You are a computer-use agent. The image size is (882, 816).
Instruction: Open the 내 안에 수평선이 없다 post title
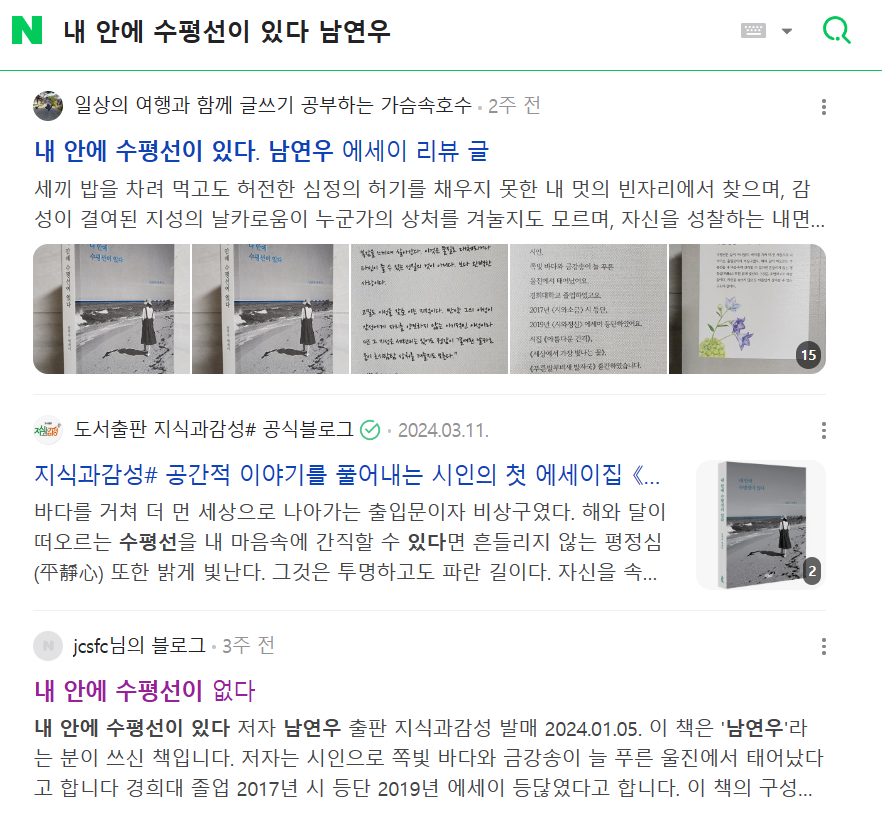(145, 691)
